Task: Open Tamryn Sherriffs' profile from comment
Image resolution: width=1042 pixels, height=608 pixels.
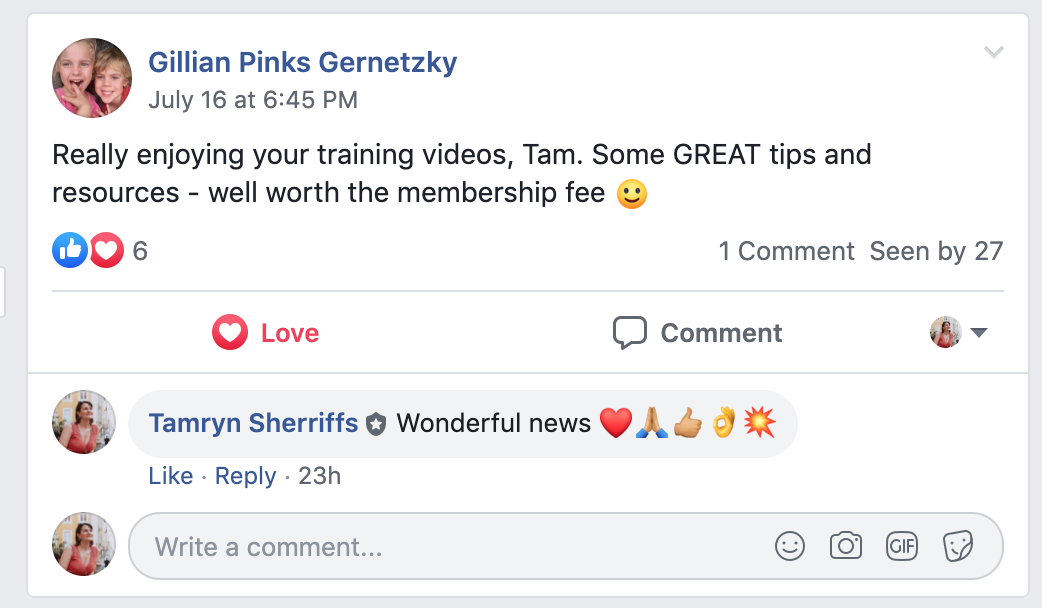Action: tap(253, 423)
